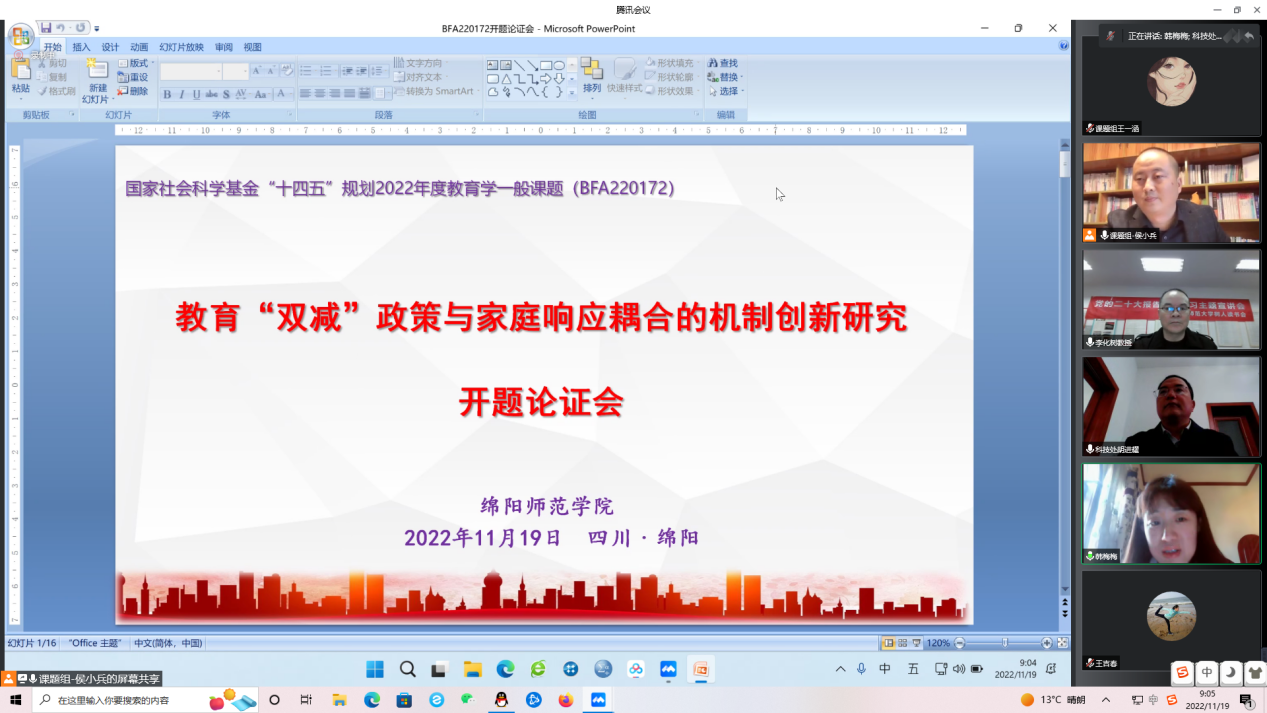Screen dimensions: 1267x713
Task: Switch to the Slide Show (幻灯片放映) tab
Action: point(181,47)
